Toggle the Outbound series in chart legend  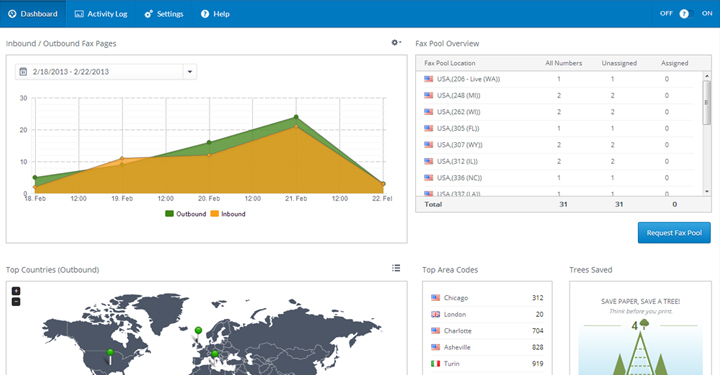pos(186,214)
